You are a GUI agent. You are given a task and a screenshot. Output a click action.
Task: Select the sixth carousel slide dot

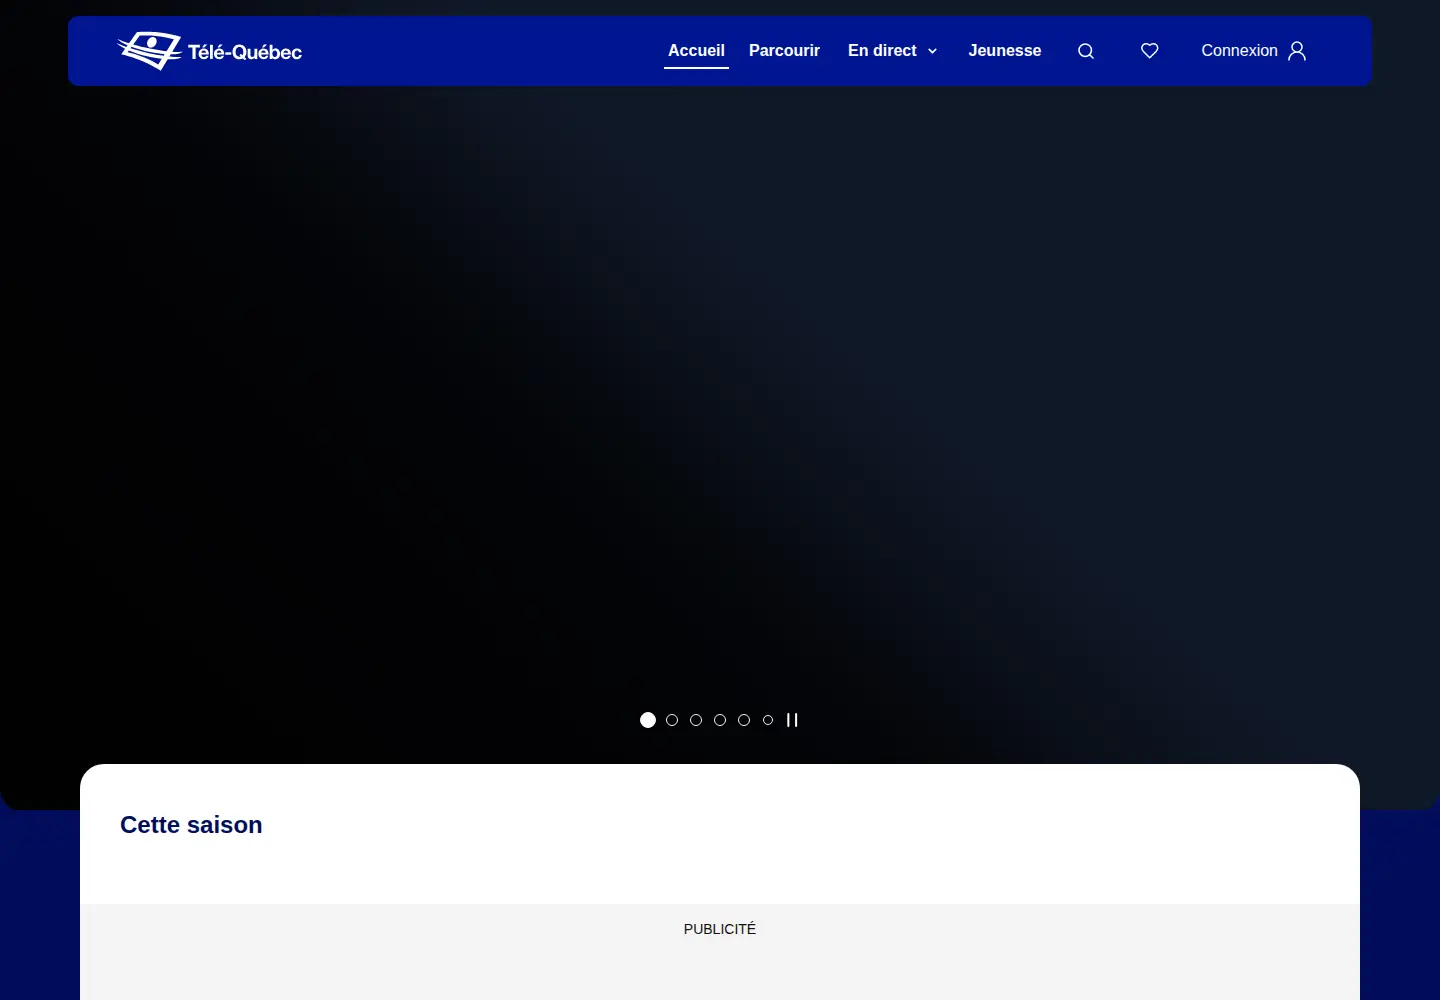coord(768,720)
